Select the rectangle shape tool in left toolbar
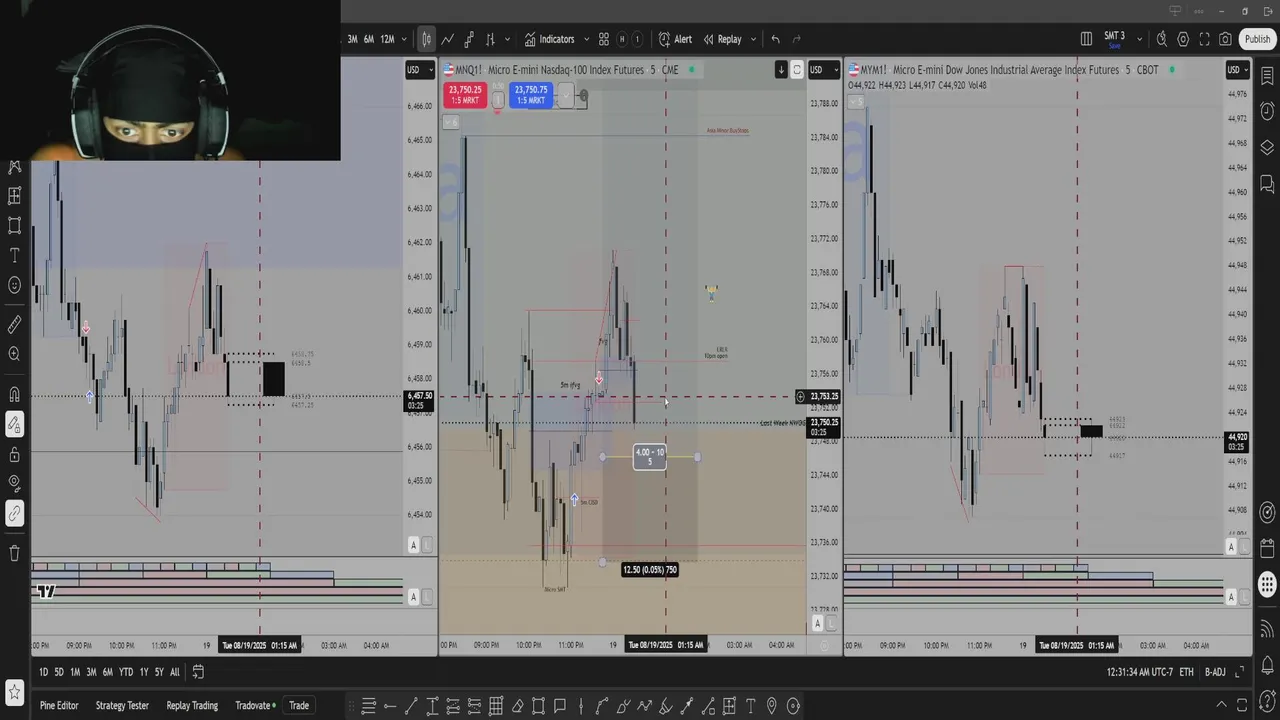This screenshot has width=1280, height=720. pos(14,225)
